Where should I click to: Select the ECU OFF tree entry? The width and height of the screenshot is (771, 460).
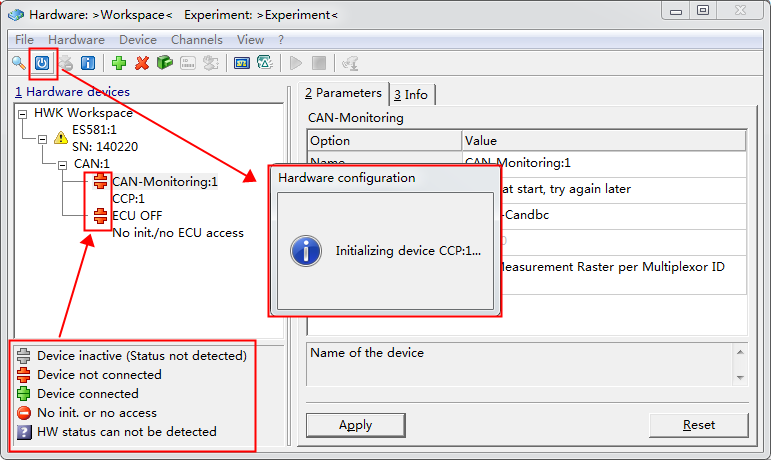coord(137,215)
